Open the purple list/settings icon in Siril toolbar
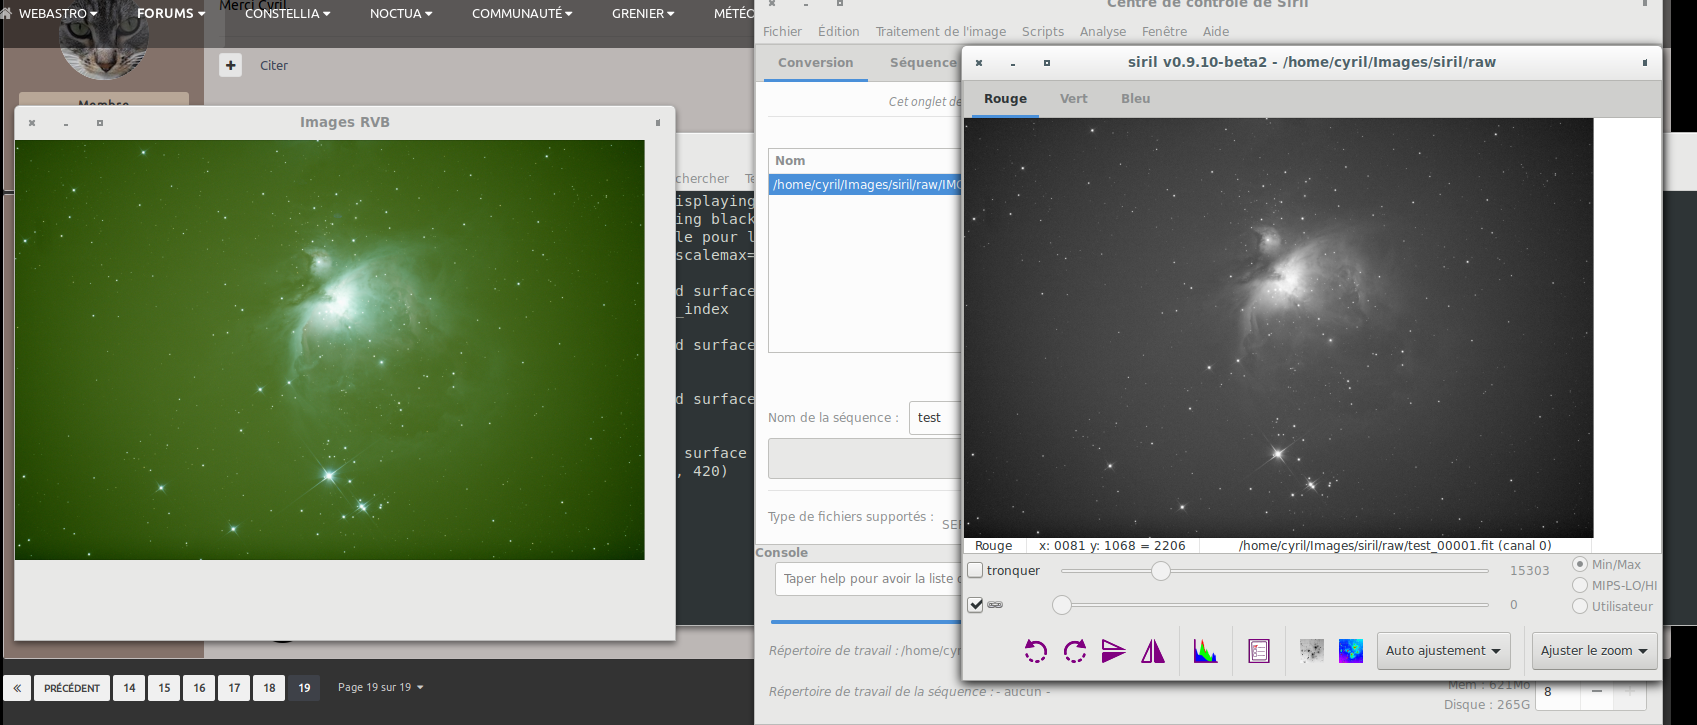The width and height of the screenshot is (1697, 725). [x=1259, y=651]
